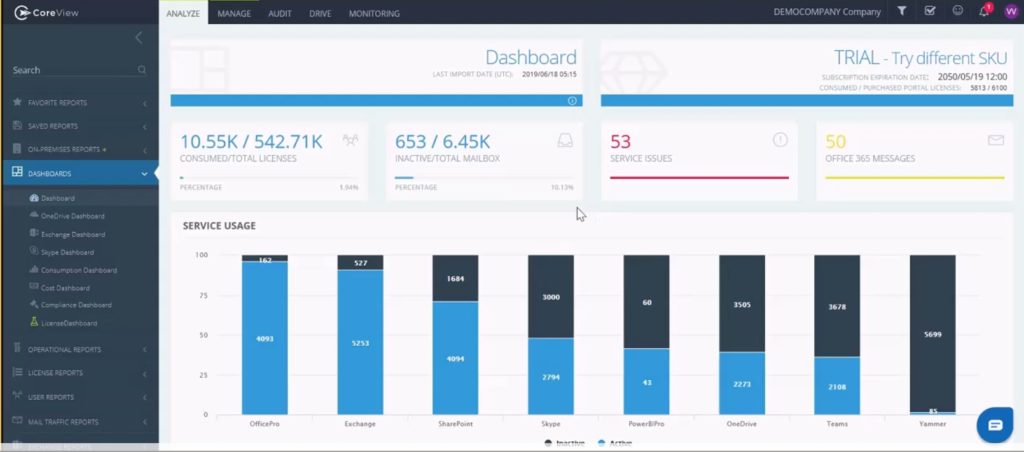
Task: Switch to the ANALYZE tab
Action: (x=183, y=12)
